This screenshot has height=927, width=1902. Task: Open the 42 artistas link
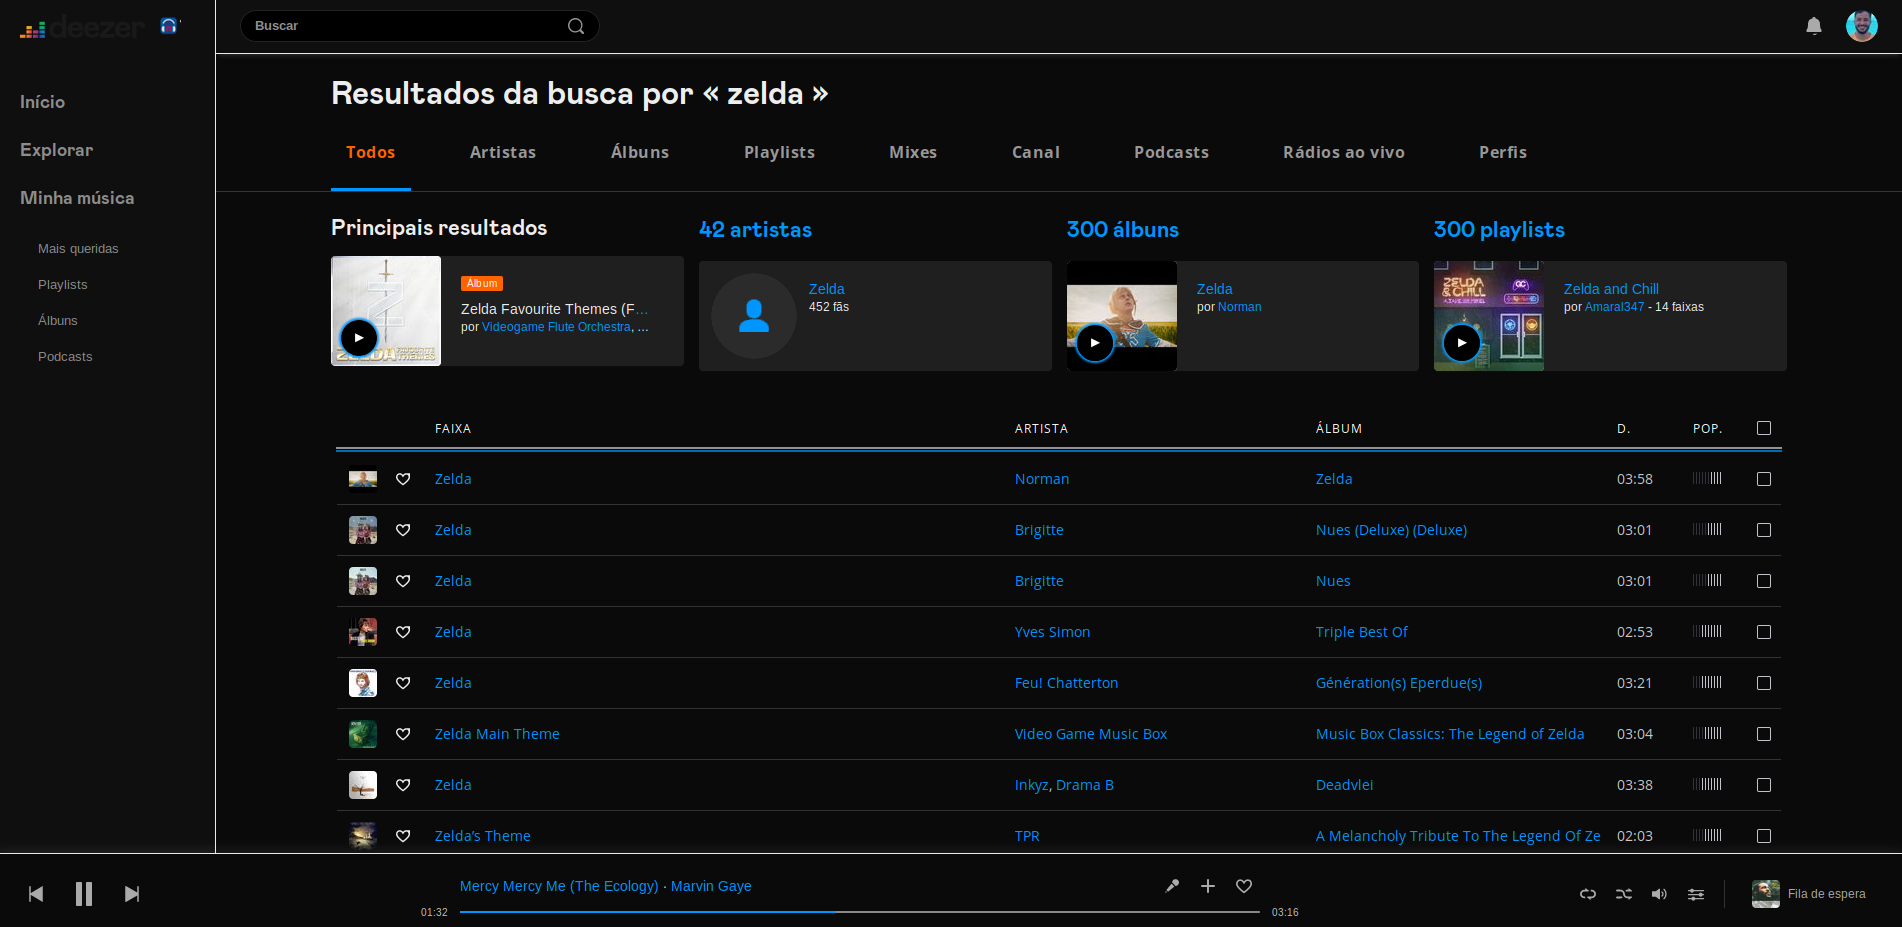pos(755,230)
